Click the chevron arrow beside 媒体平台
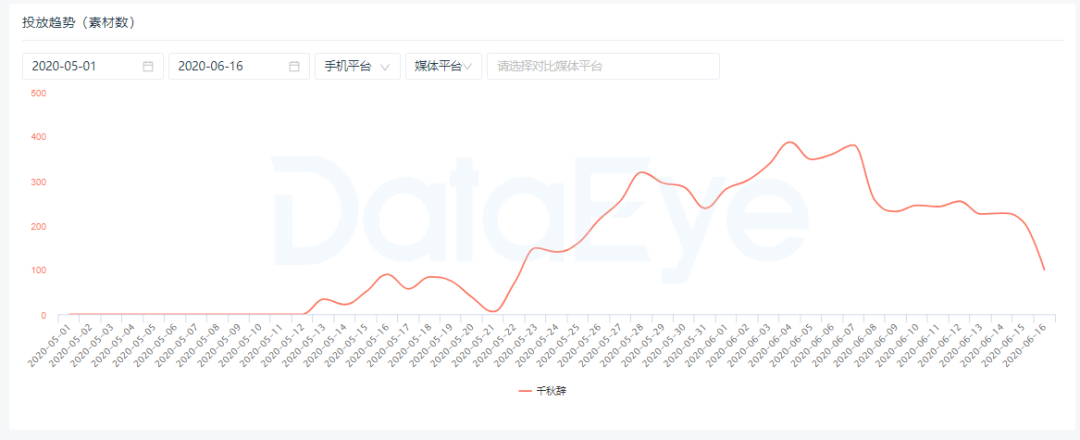This screenshot has width=1080, height=440. coord(470,66)
